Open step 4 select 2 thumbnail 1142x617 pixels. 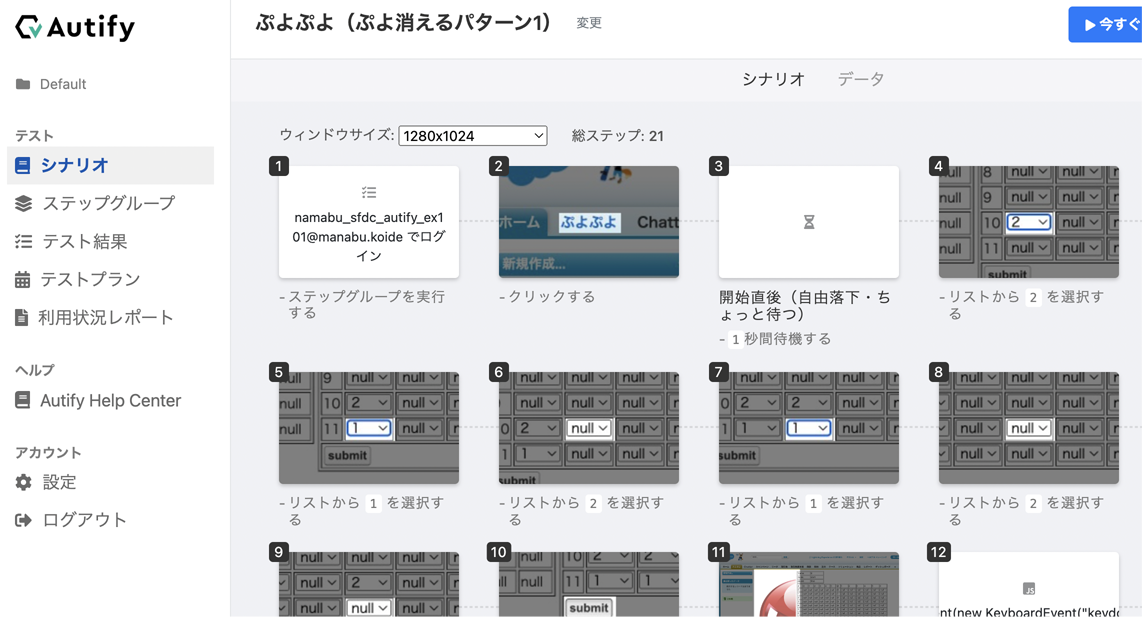1028,222
